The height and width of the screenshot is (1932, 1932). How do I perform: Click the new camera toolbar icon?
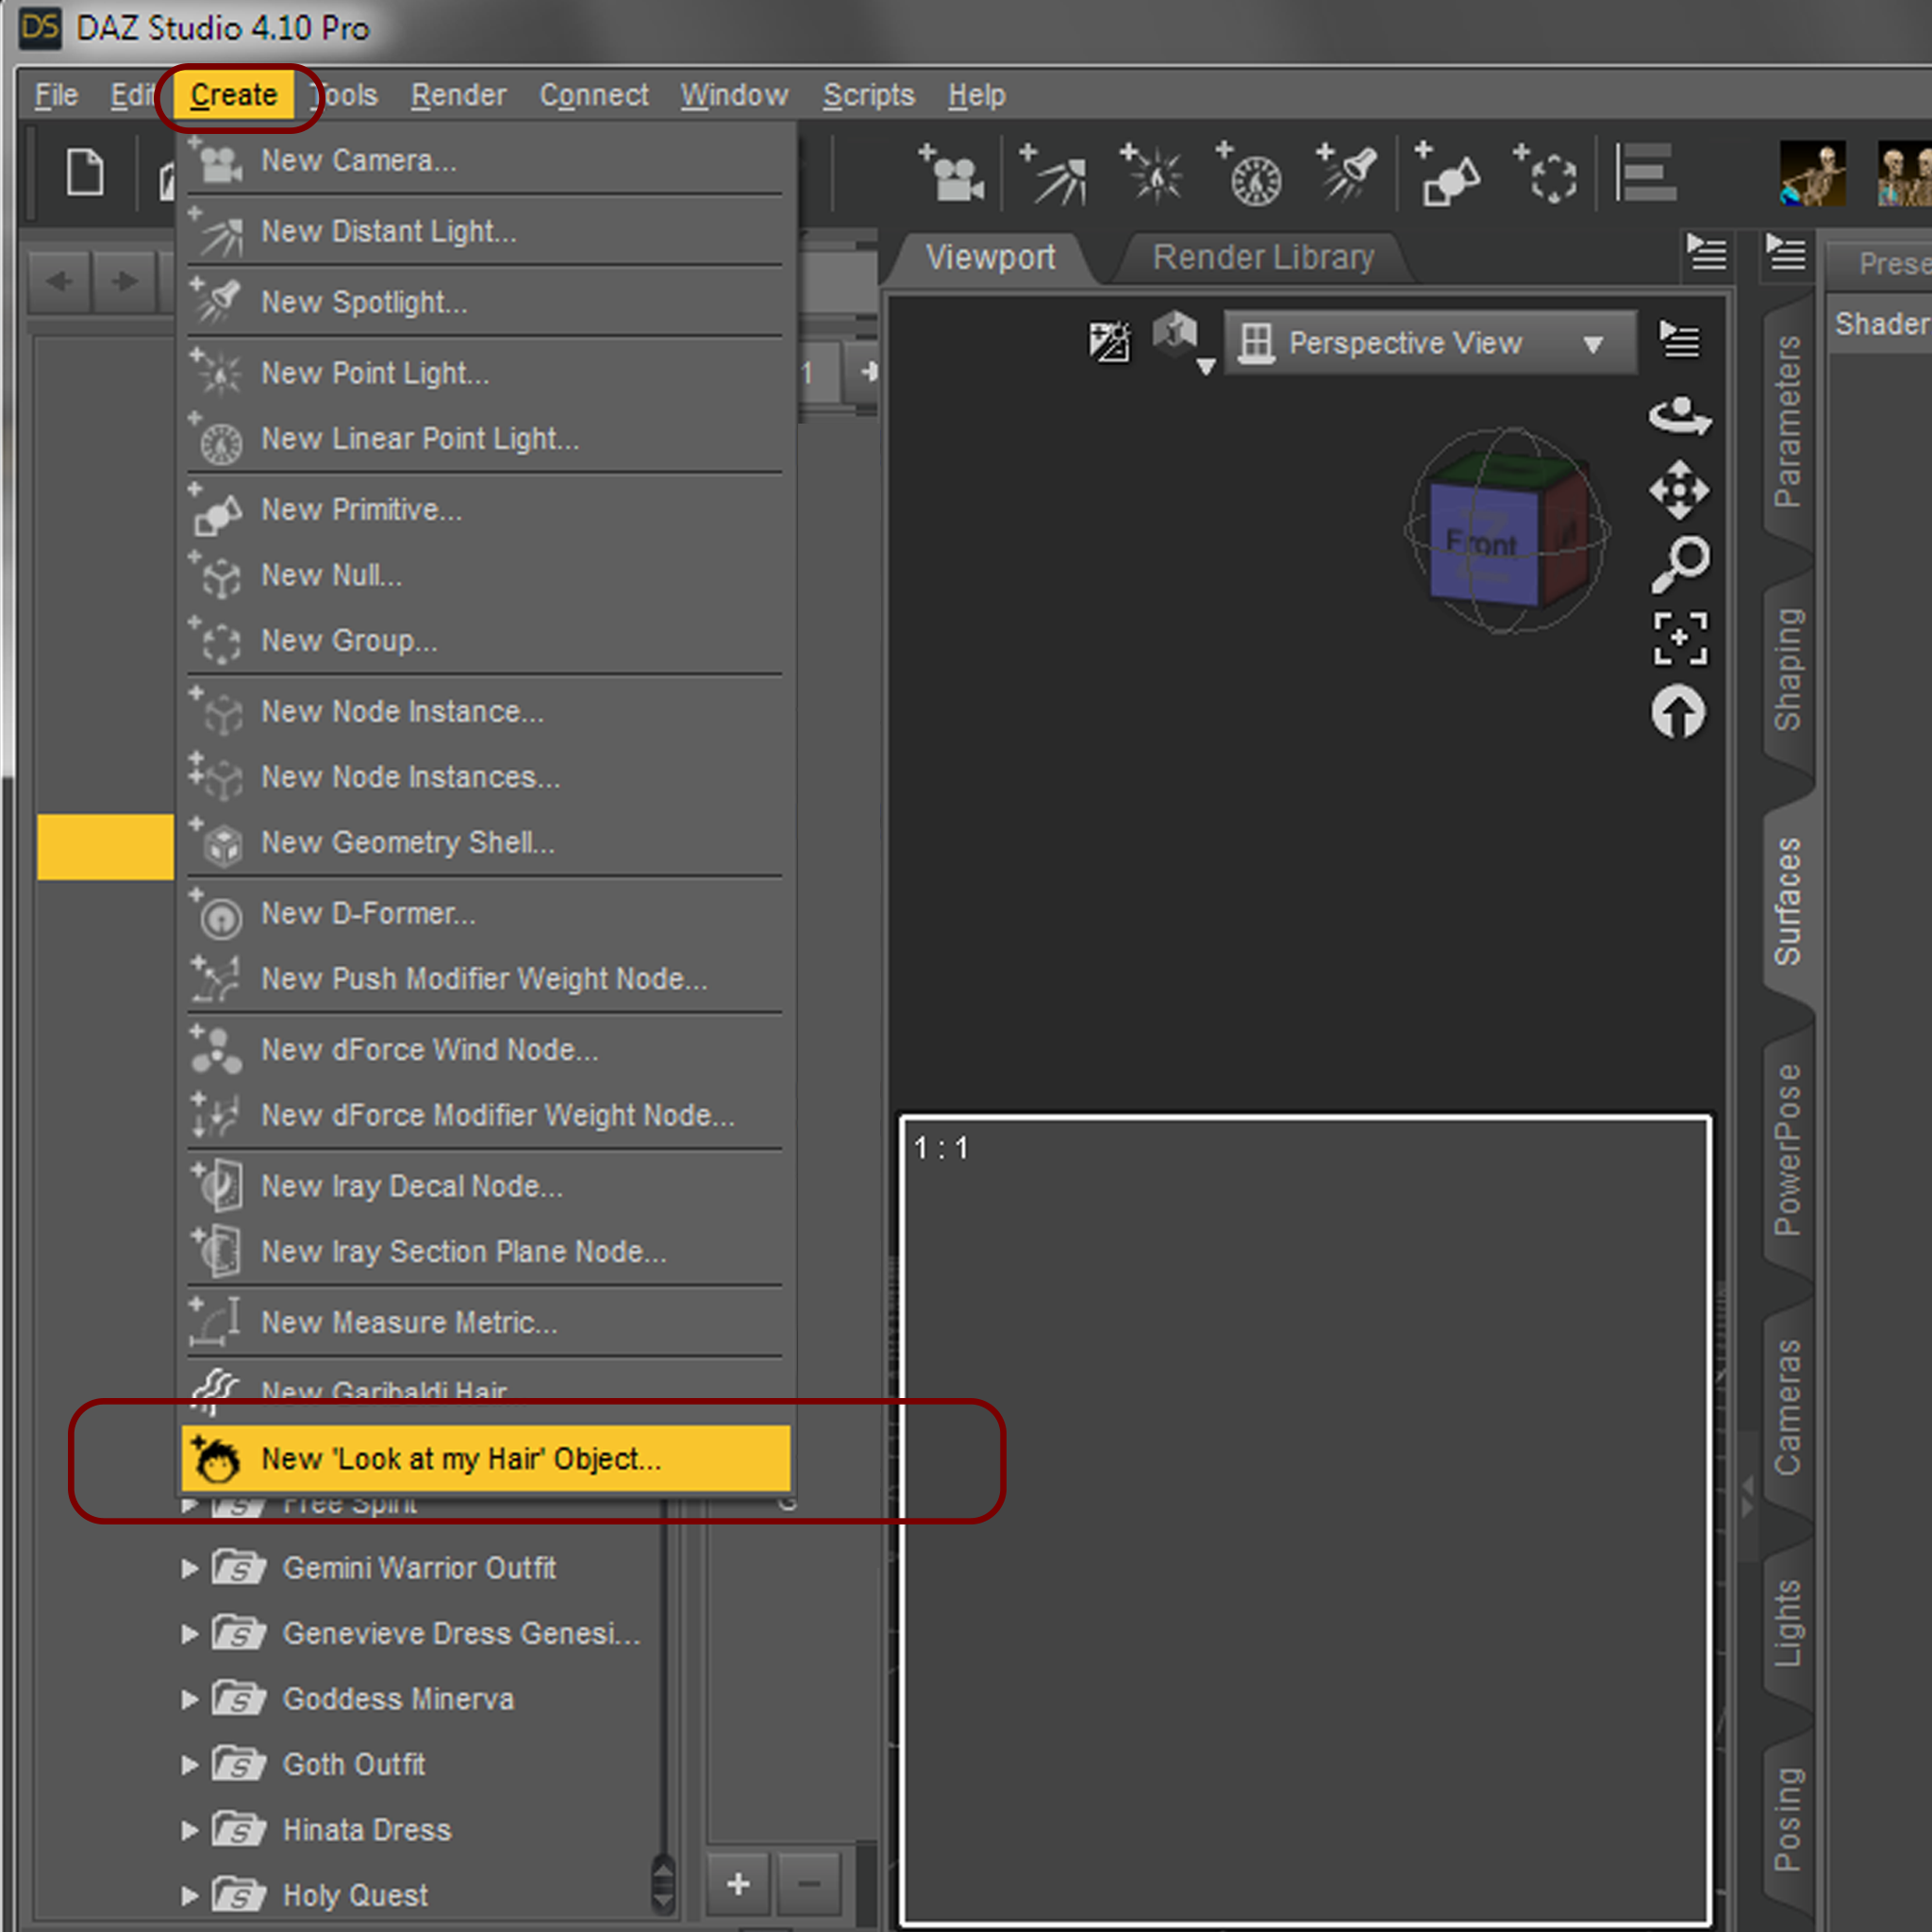952,176
